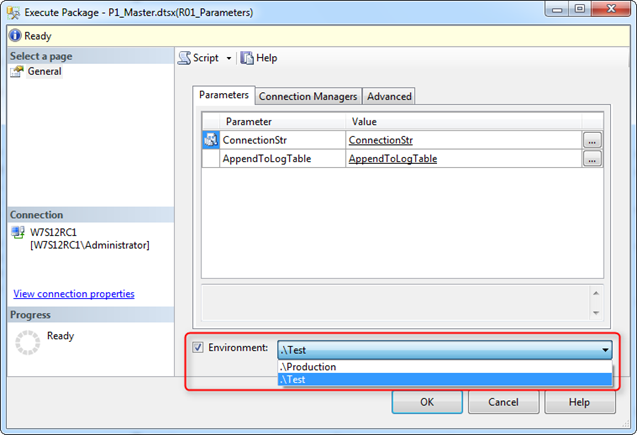Click the Execute Package title bar icon
Screen dimensions: 637x435
(x=13, y=12)
